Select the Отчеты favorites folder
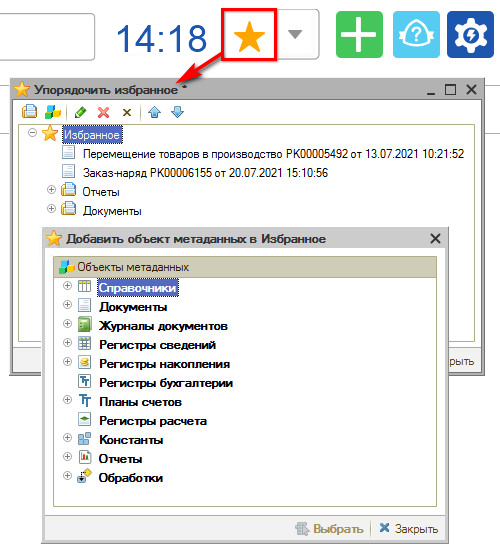This screenshot has width=500, height=547. pos(101,192)
